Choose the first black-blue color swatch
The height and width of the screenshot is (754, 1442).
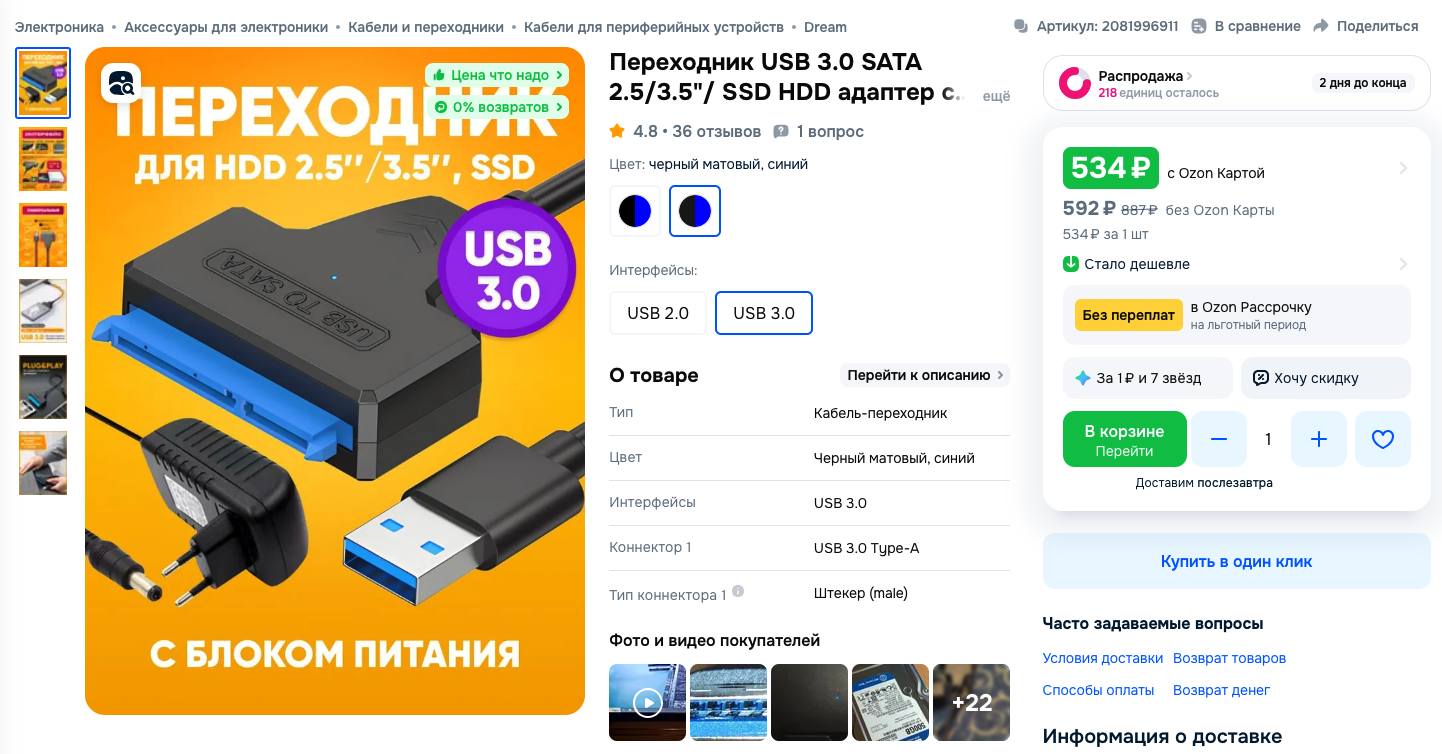tap(635, 211)
